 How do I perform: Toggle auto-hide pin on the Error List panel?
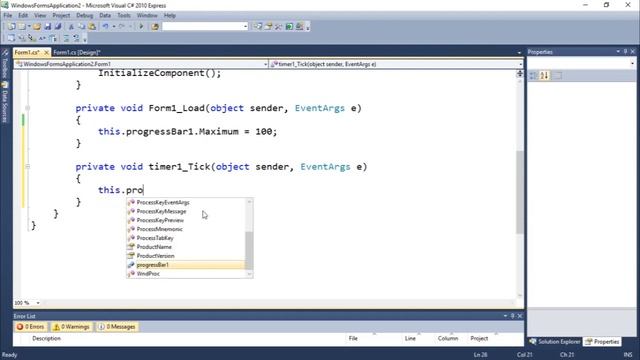[x=513, y=316]
